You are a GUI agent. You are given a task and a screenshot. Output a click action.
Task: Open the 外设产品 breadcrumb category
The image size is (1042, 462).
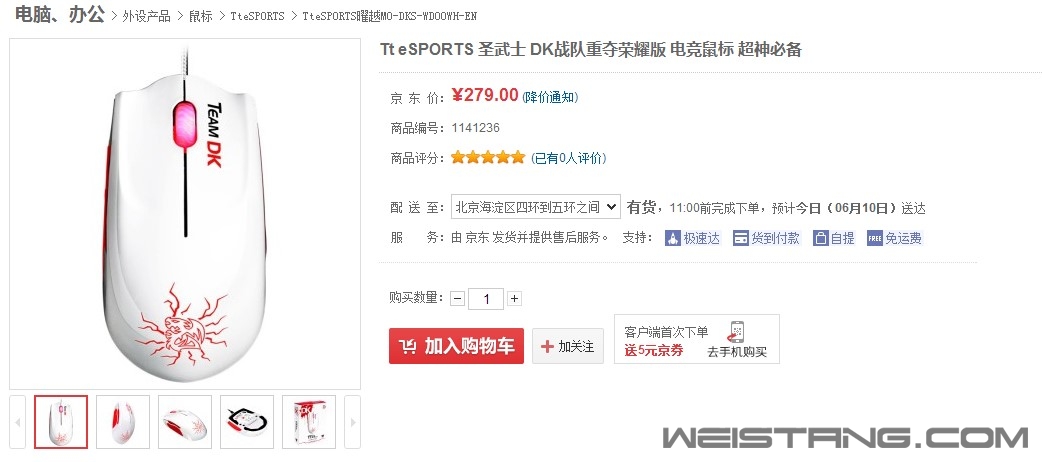coord(146,16)
